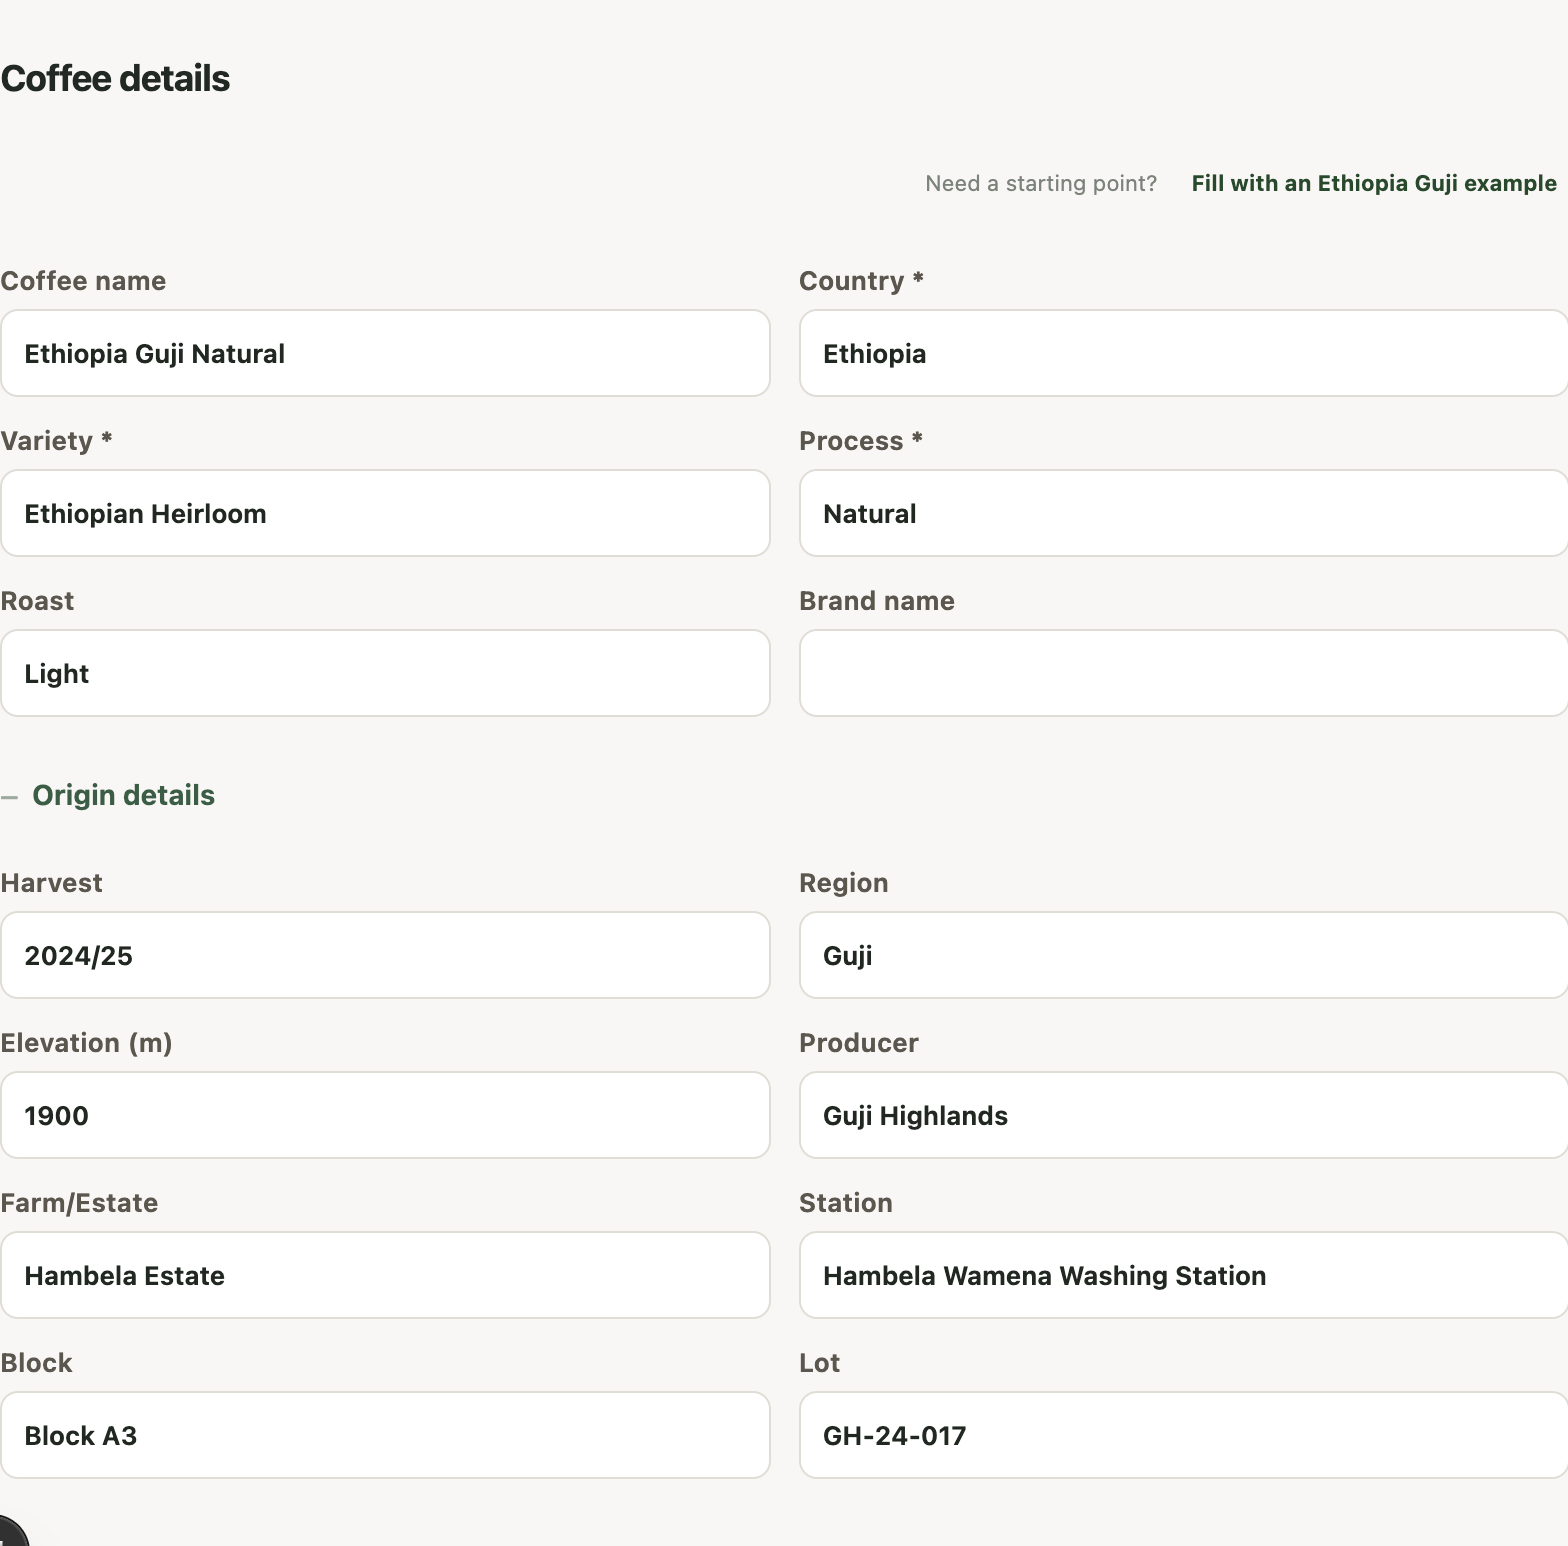
Task: Open the Variety field showing Ethiopian Heirloom
Action: (x=385, y=513)
